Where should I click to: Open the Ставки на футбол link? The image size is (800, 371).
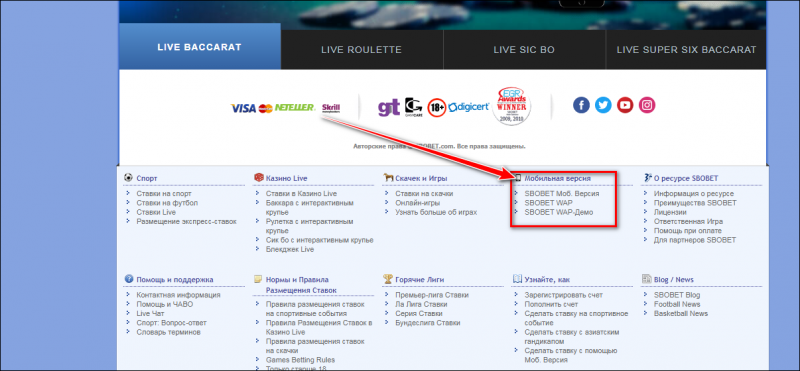(167, 203)
